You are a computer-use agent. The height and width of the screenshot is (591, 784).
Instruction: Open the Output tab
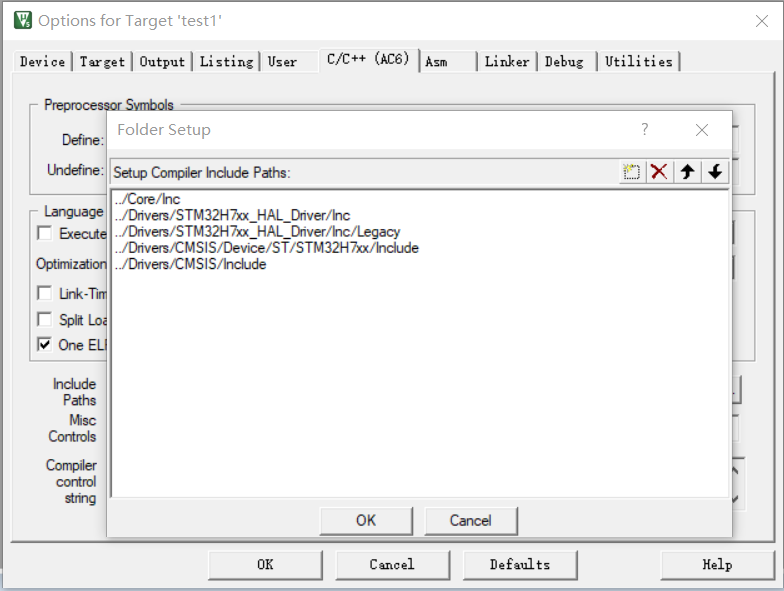(x=162, y=62)
